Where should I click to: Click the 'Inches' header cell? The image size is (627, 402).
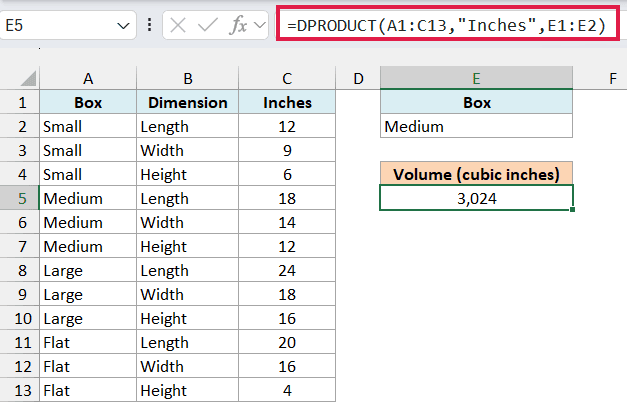coord(287,102)
